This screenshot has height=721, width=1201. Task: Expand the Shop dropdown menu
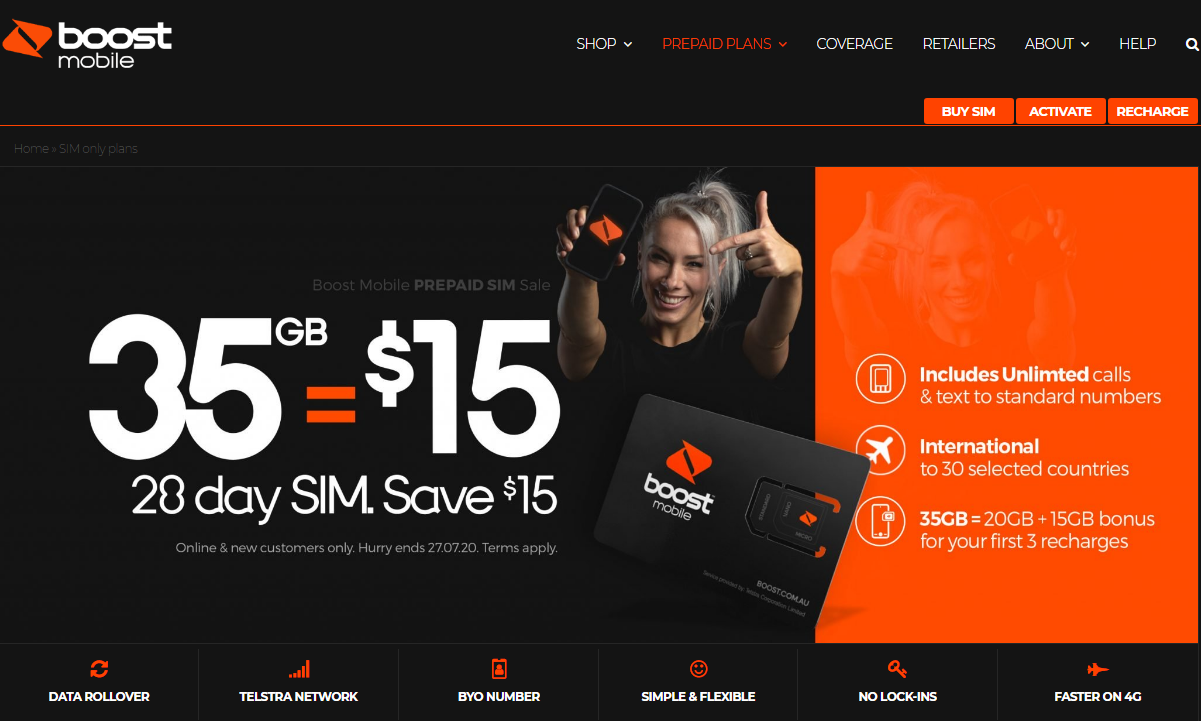point(604,44)
